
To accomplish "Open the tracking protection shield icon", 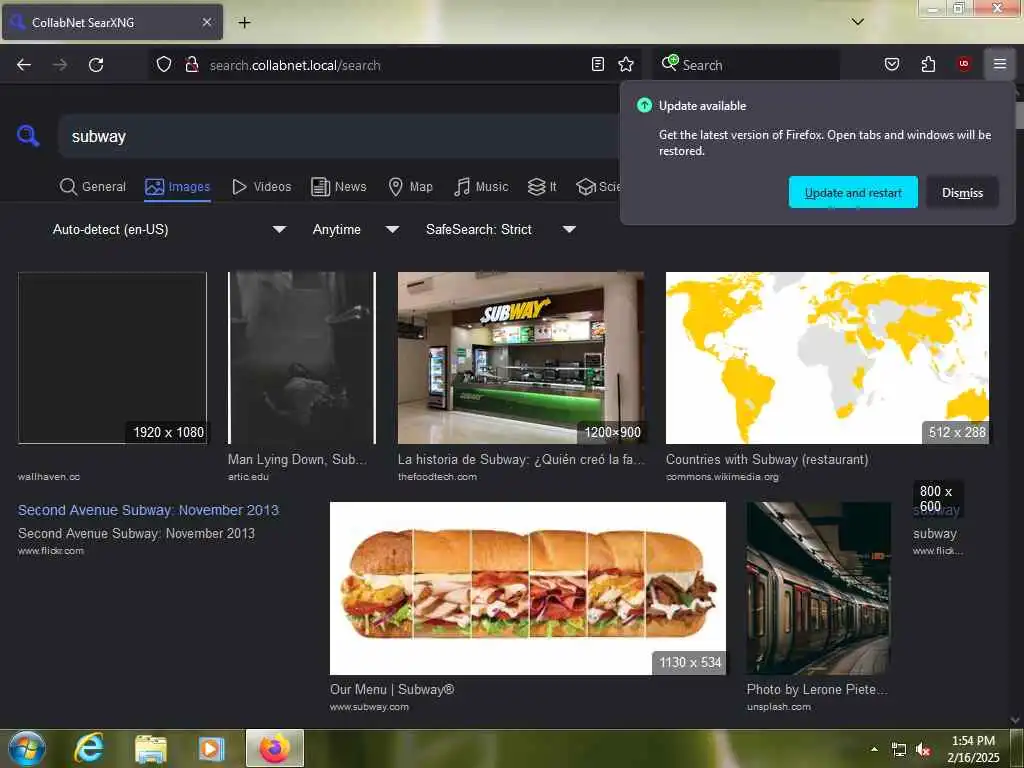I will pos(164,64).
